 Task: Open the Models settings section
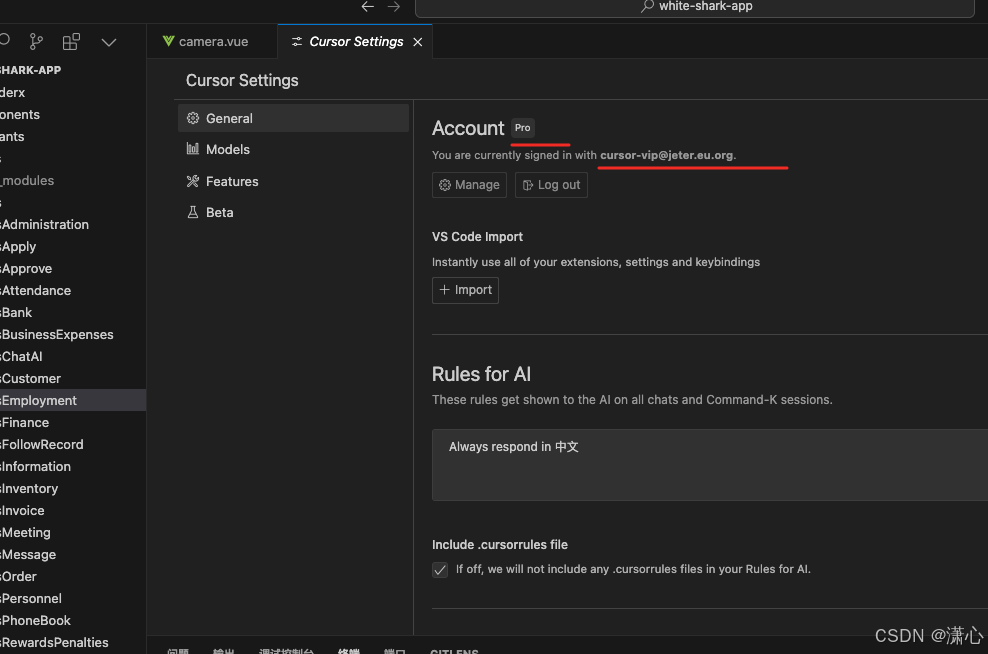293,149
